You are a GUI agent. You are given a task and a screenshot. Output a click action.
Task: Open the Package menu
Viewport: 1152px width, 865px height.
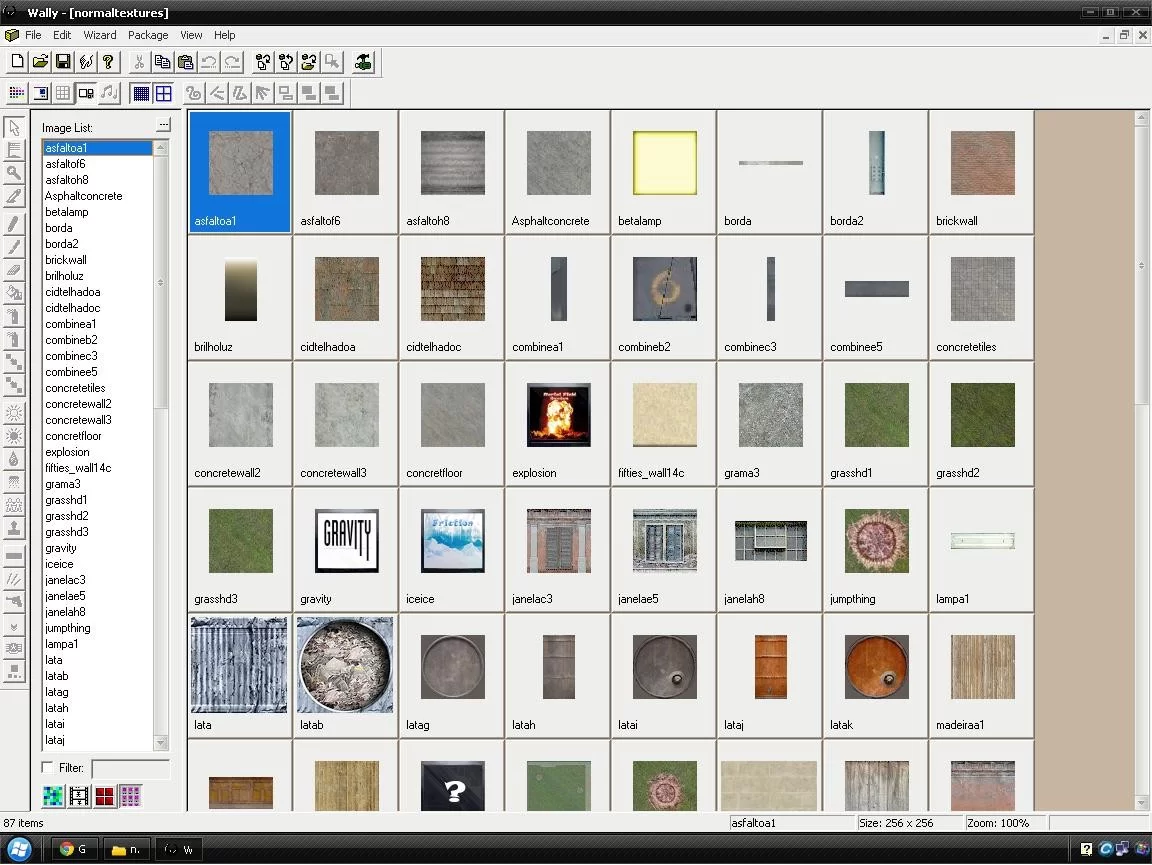pyautogui.click(x=148, y=35)
